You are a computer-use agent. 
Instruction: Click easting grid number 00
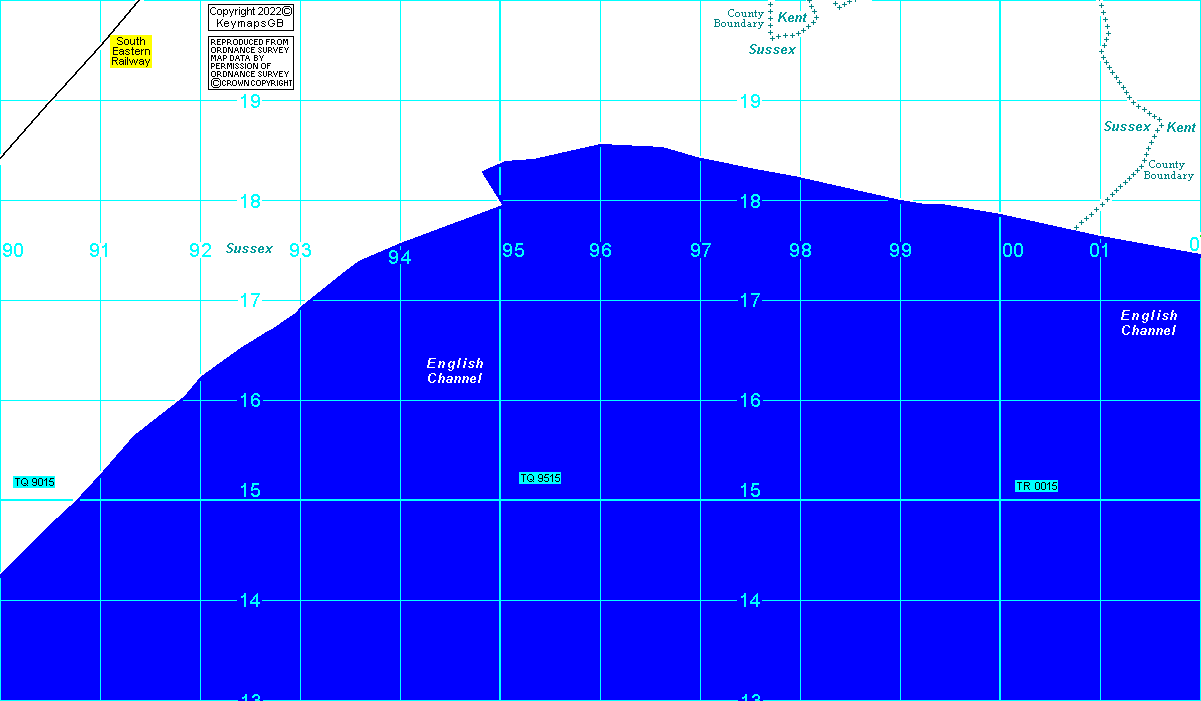[x=1012, y=251]
